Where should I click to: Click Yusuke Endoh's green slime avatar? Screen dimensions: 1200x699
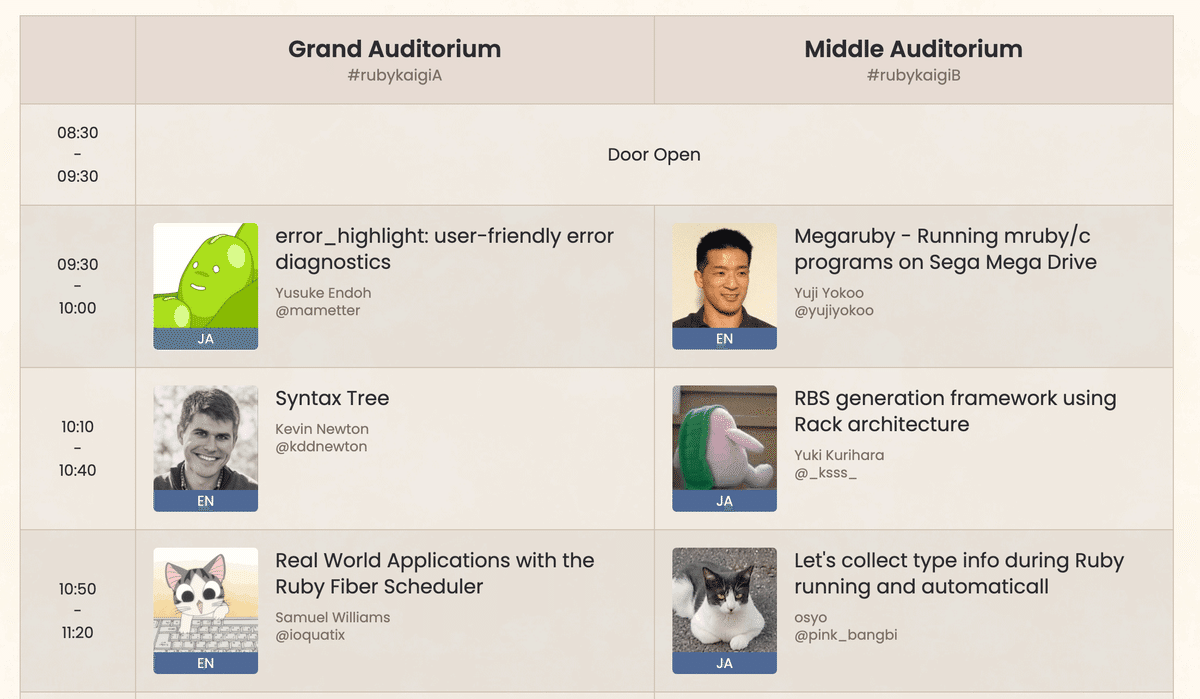(205, 276)
